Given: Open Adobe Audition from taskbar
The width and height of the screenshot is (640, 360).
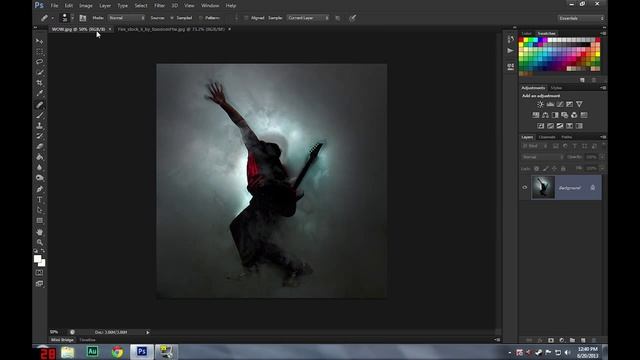Looking at the screenshot, I should [92, 352].
